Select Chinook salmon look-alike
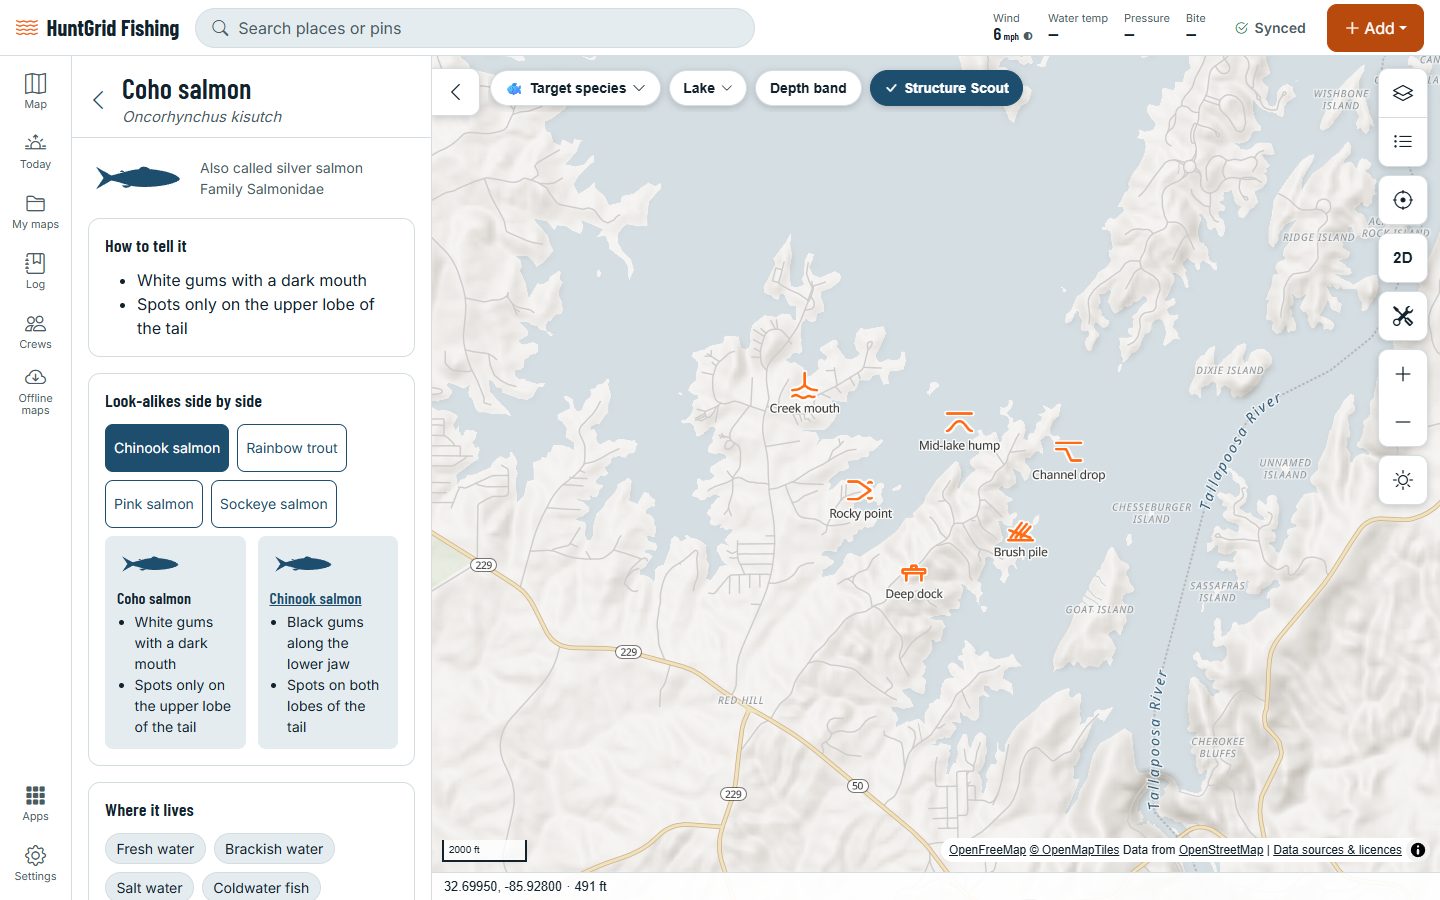 pos(167,448)
